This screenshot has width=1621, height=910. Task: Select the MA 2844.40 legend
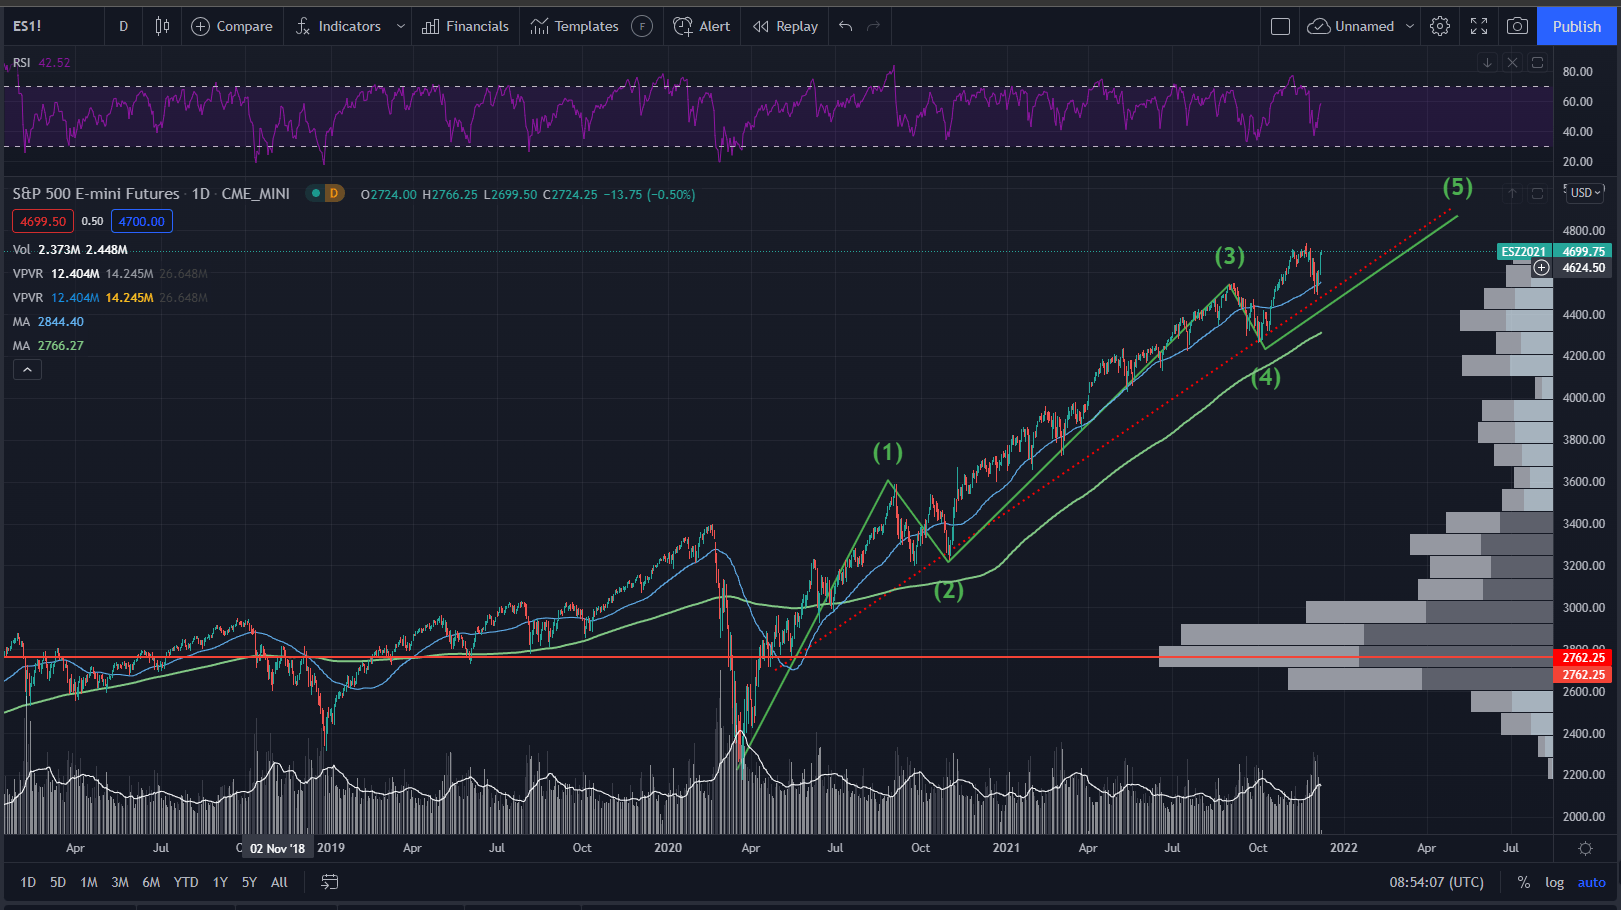(48, 322)
